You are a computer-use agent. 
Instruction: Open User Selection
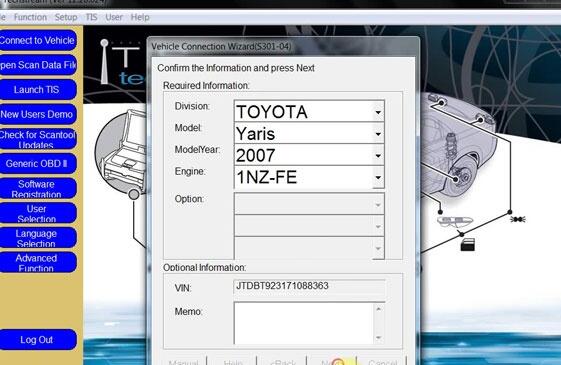pos(37,213)
